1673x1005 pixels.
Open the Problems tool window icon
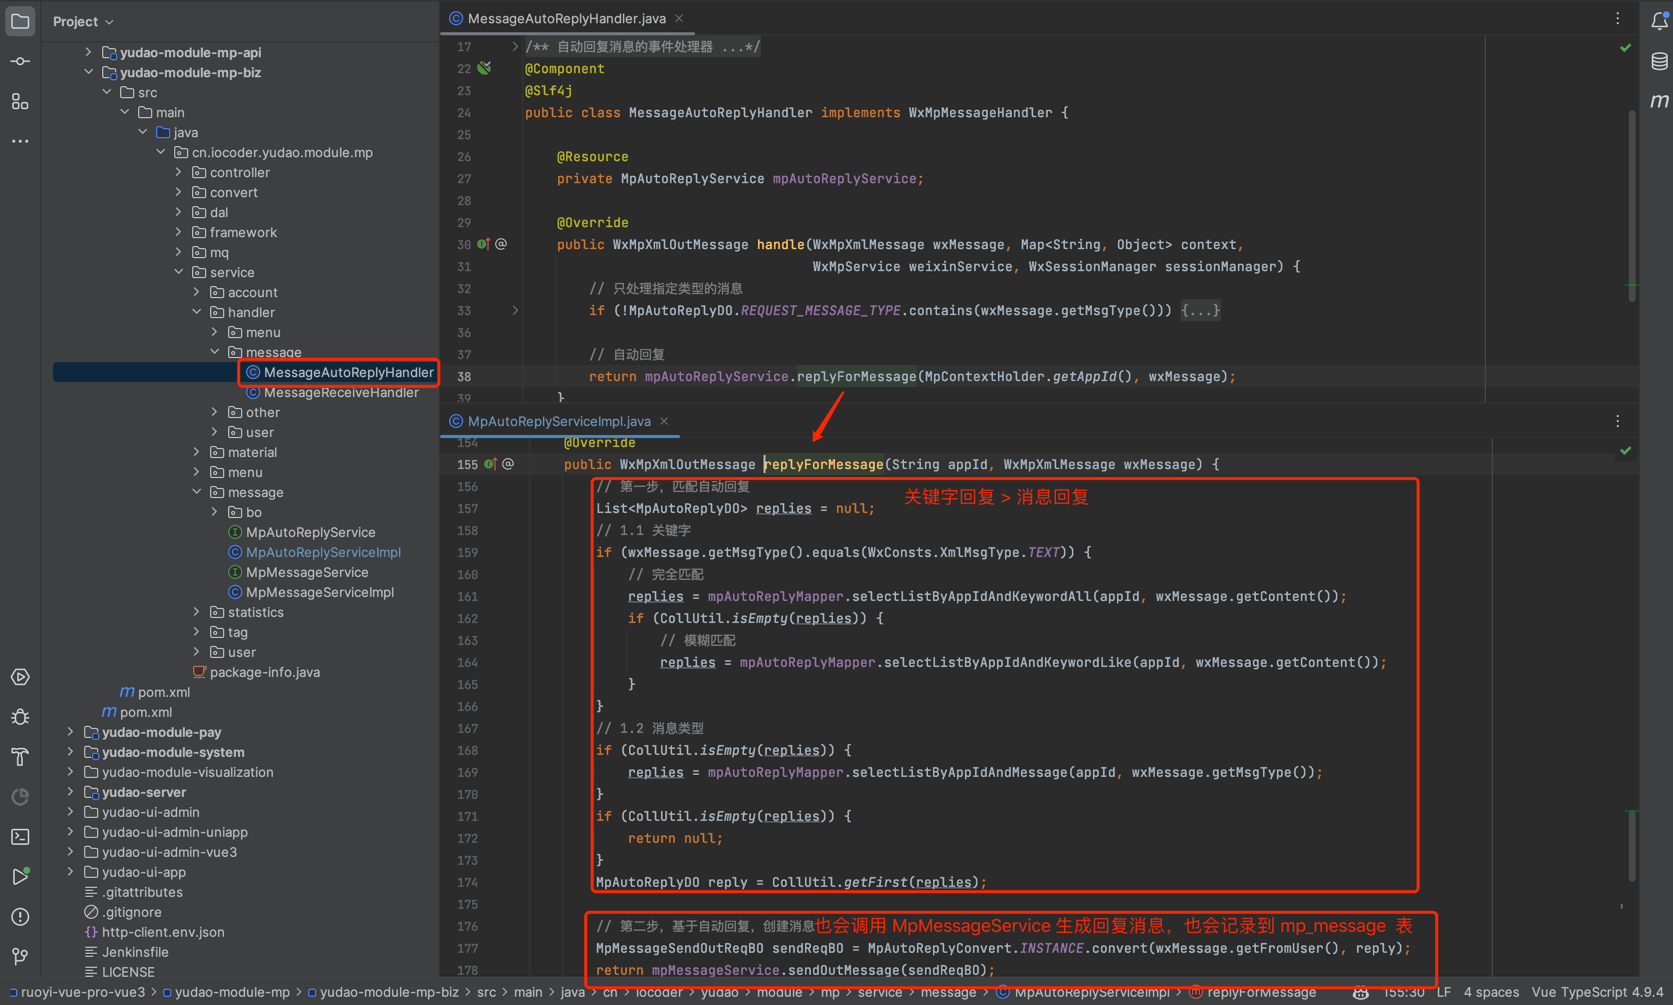20,917
